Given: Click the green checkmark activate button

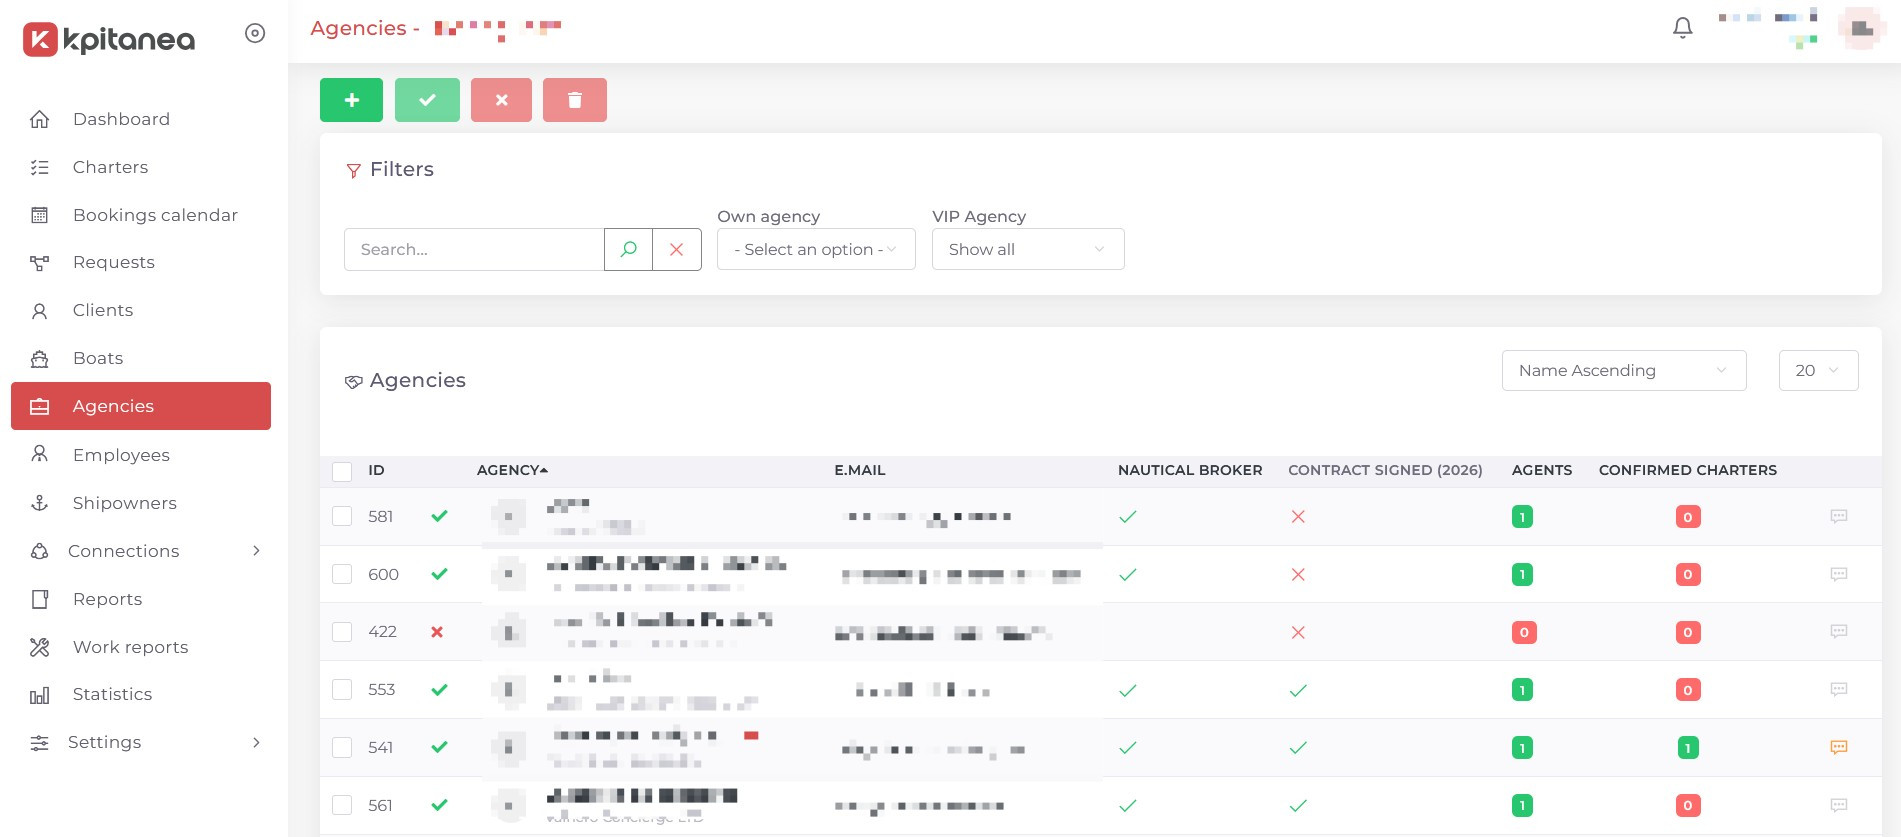Looking at the screenshot, I should 427,100.
